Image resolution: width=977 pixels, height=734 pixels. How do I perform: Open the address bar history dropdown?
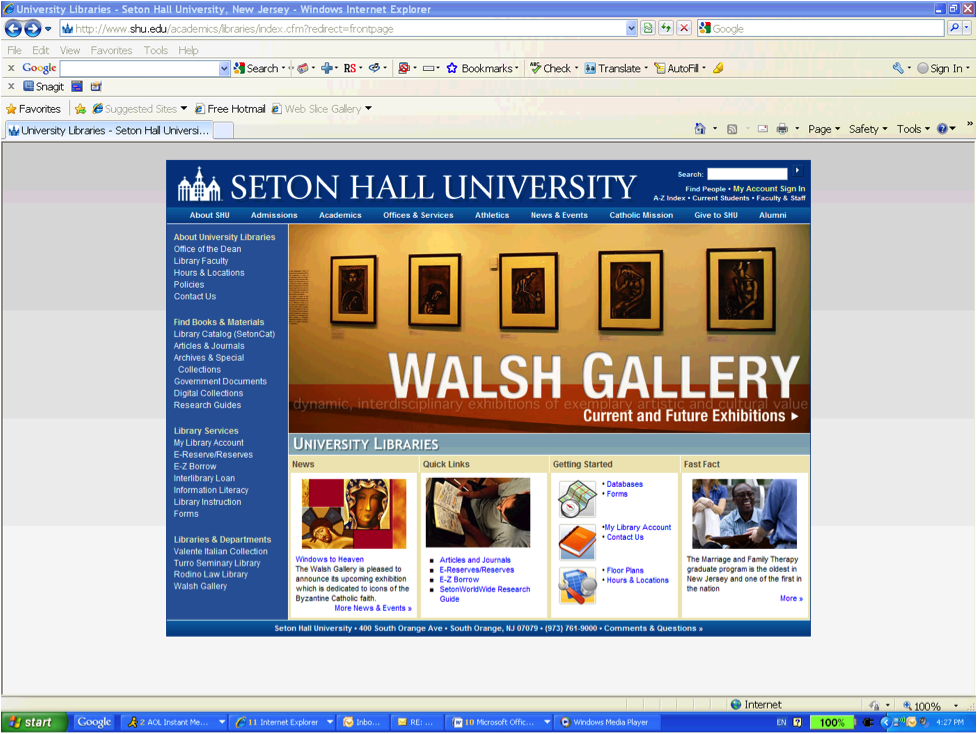pyautogui.click(x=631, y=29)
